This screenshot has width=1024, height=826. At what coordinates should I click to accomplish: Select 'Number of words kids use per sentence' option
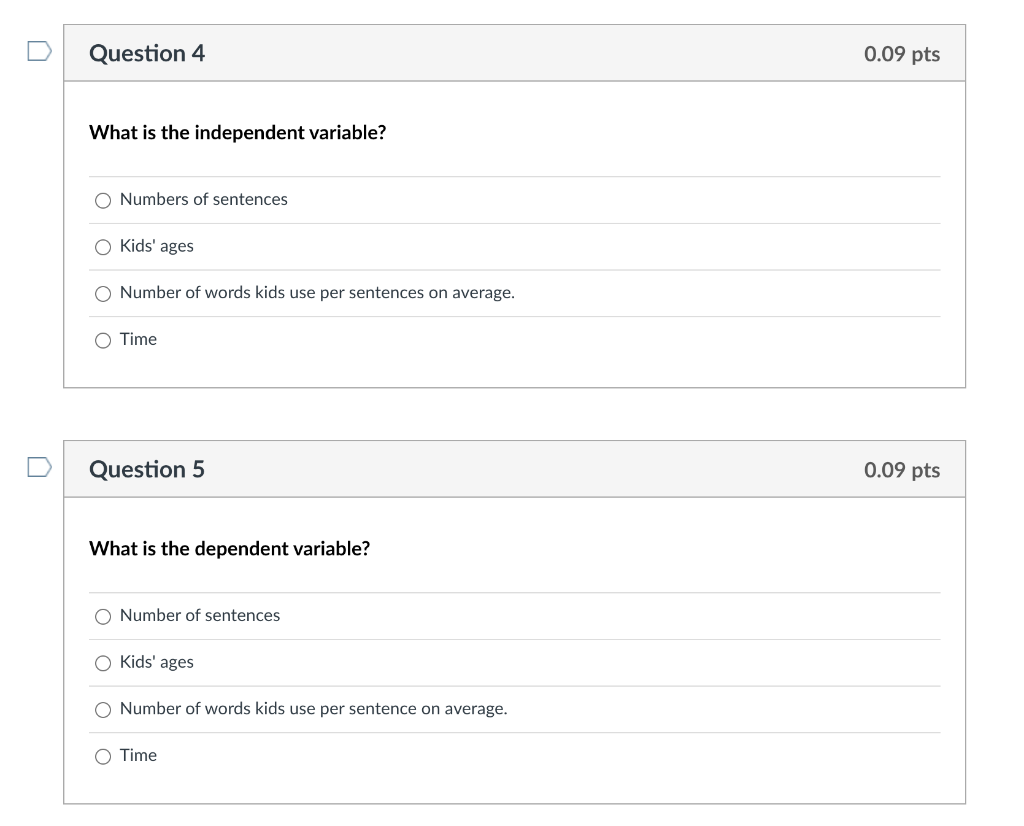coord(103,709)
